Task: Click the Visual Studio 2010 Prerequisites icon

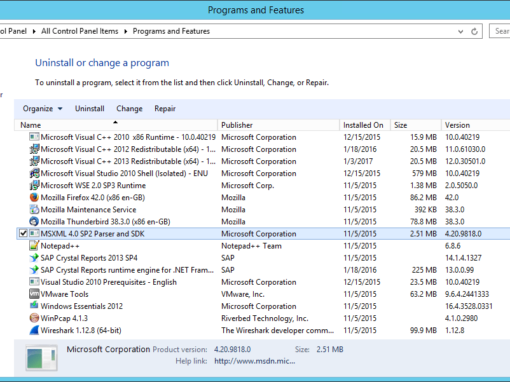Action: [34, 282]
